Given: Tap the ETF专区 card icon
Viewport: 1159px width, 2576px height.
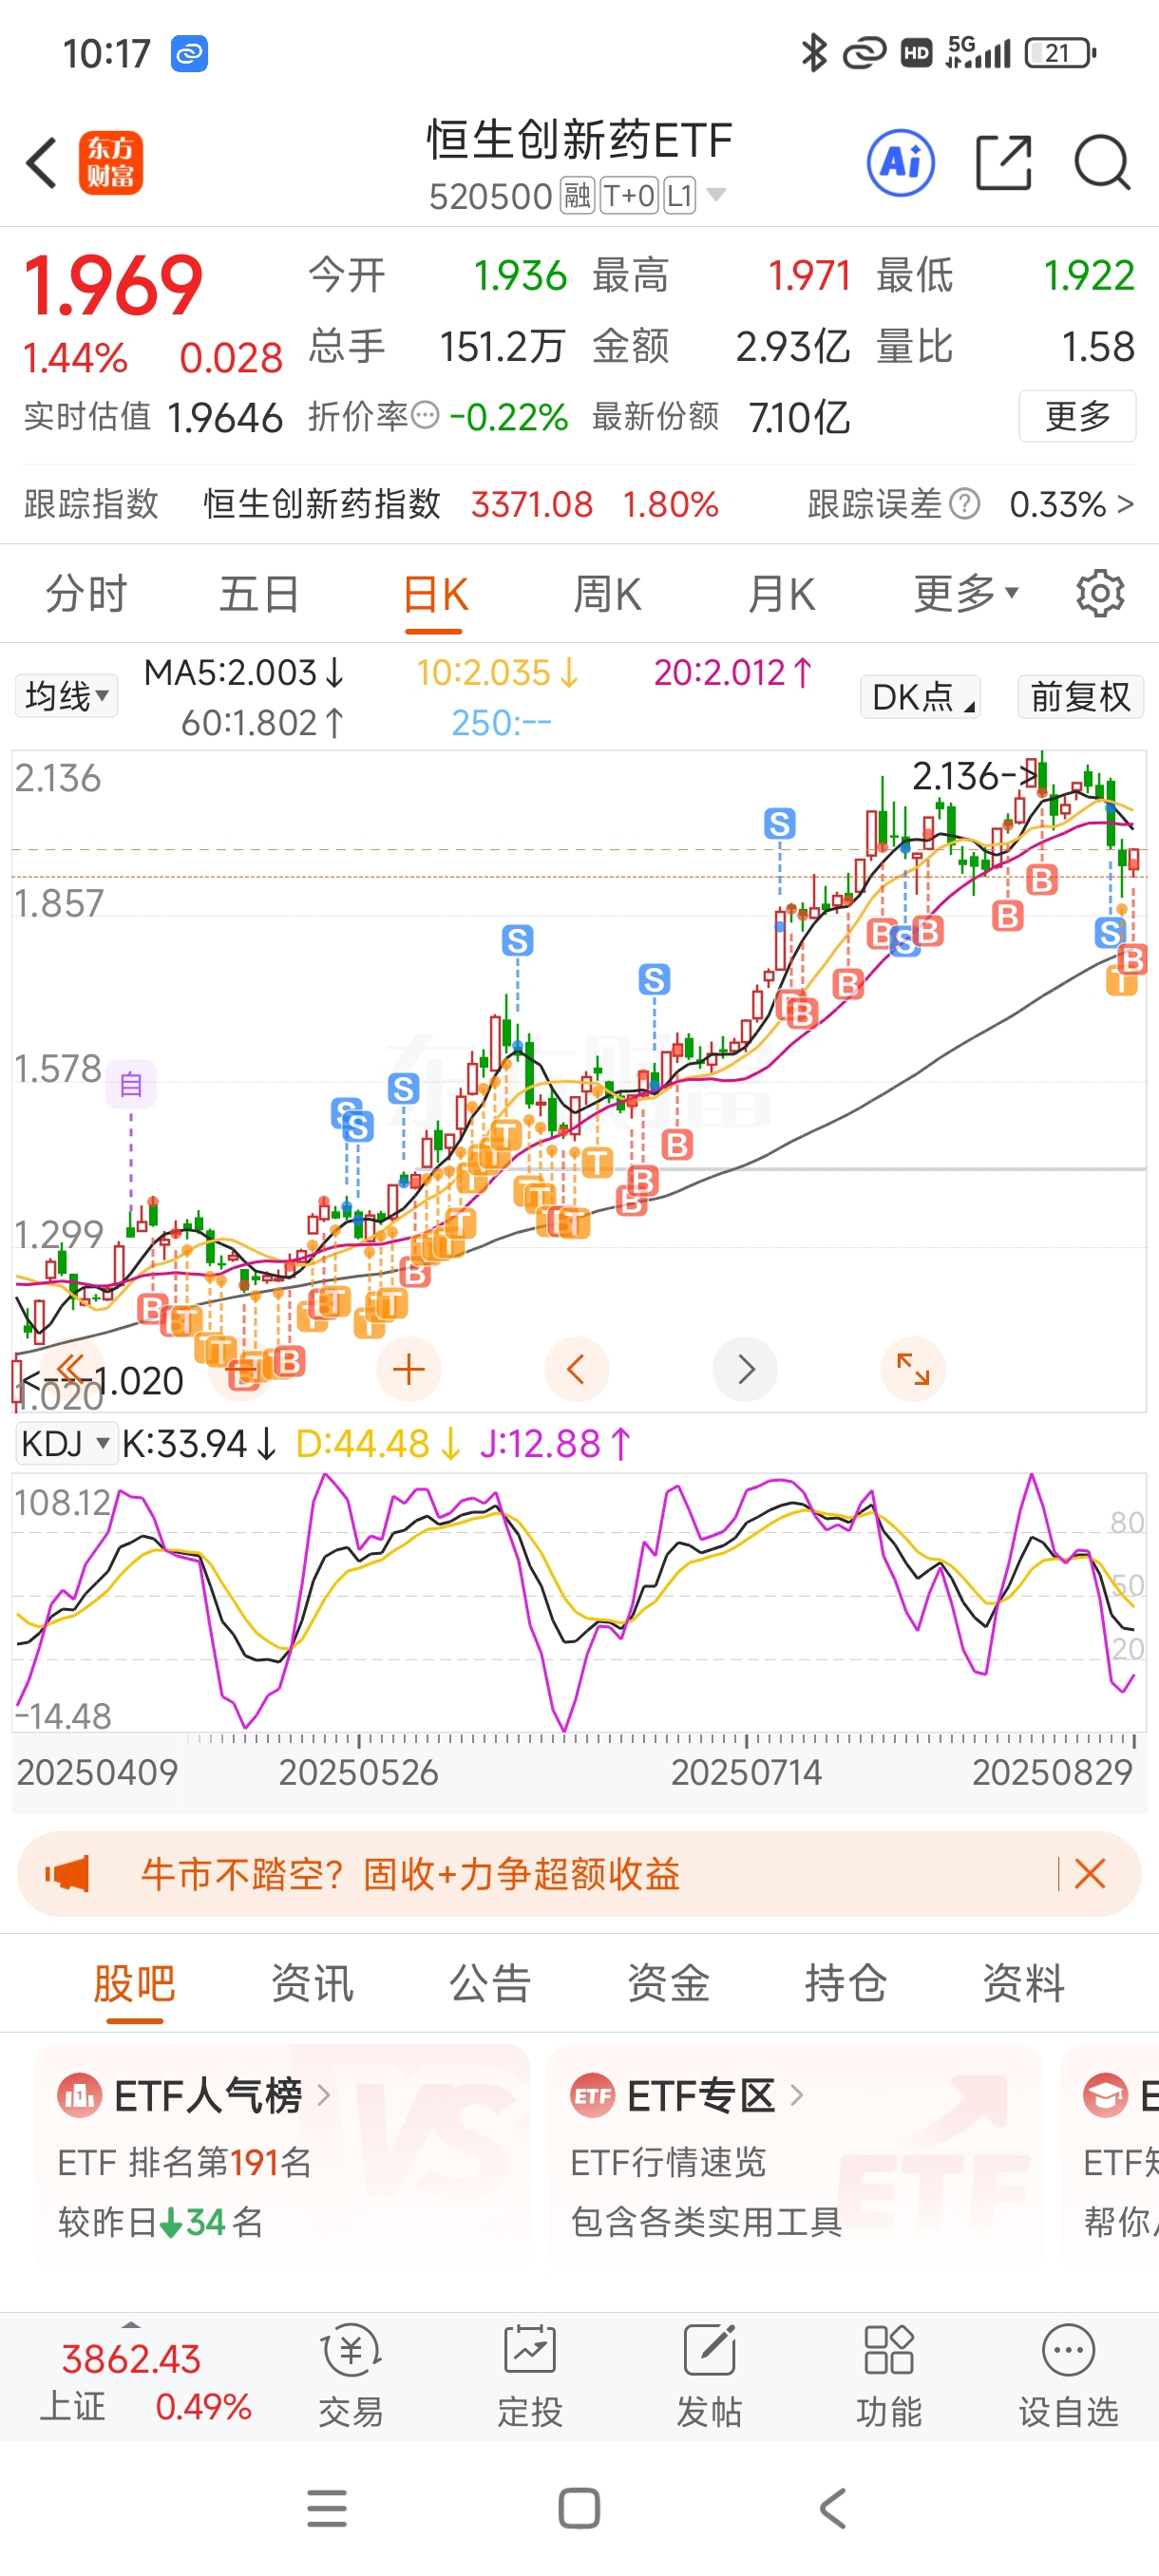Looking at the screenshot, I should point(592,2094).
